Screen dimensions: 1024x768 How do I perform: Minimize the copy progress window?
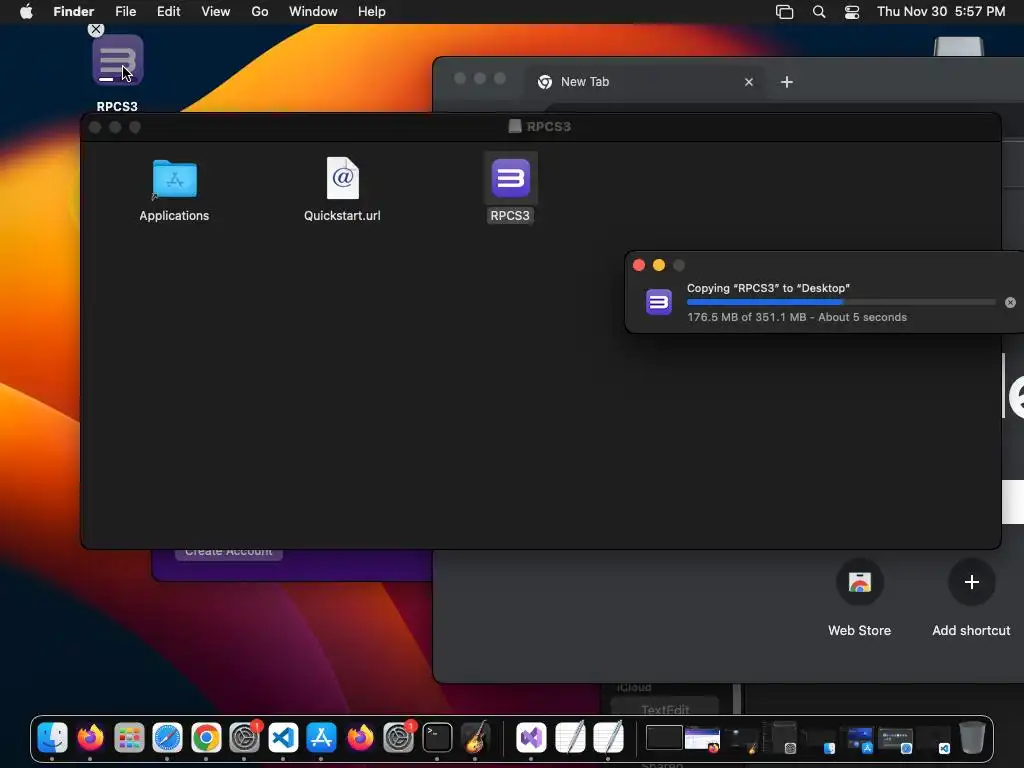659,265
